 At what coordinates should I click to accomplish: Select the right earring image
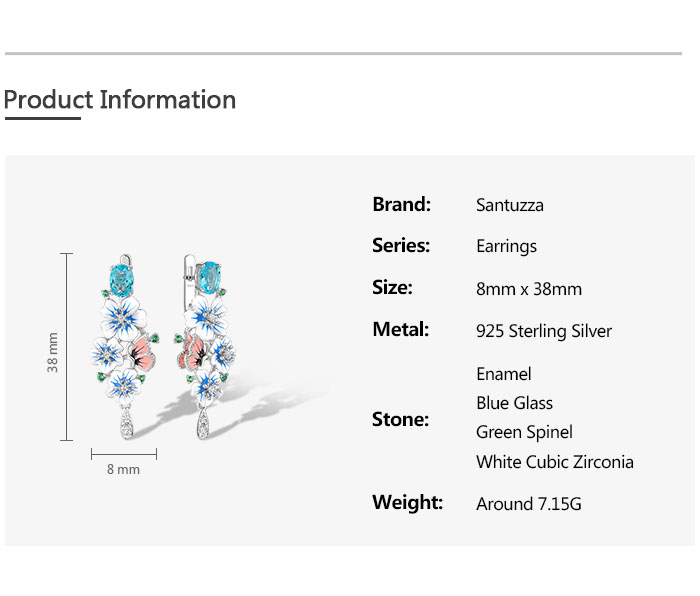[x=205, y=347]
